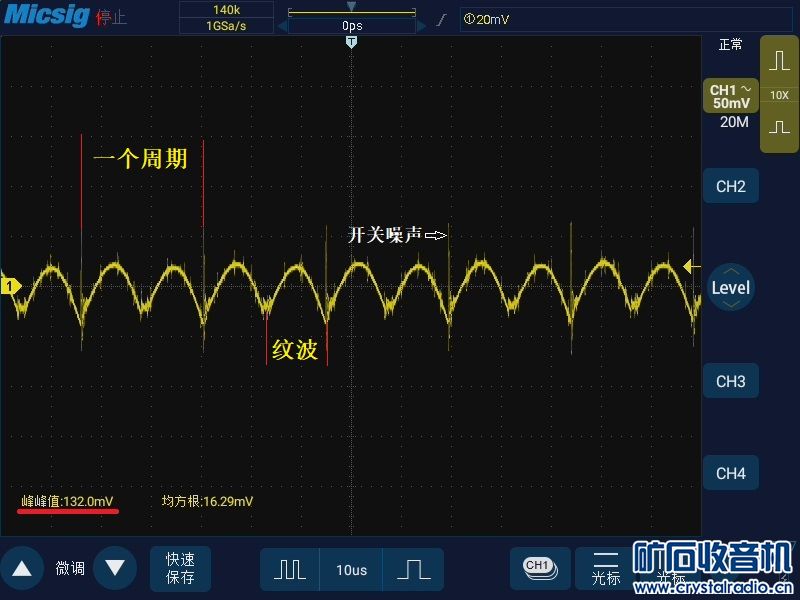Select the channel 1 ground marker

10,286
